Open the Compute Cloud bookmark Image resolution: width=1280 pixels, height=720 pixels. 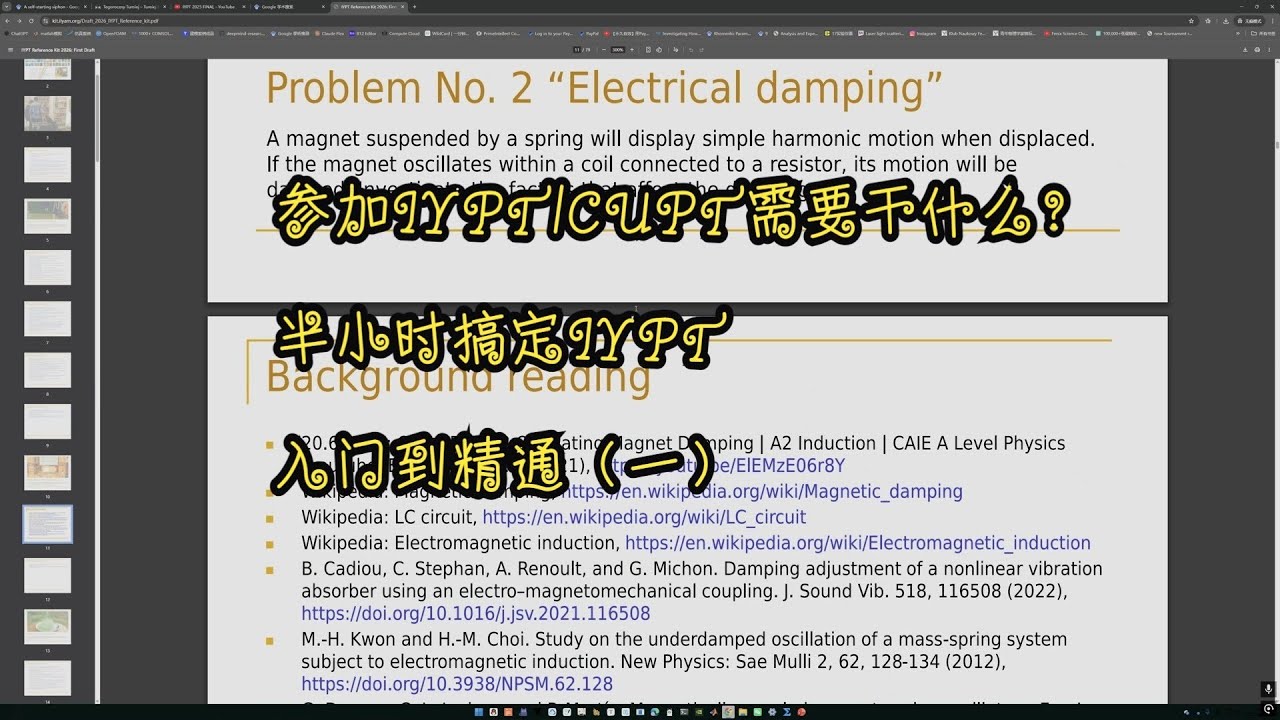click(401, 33)
